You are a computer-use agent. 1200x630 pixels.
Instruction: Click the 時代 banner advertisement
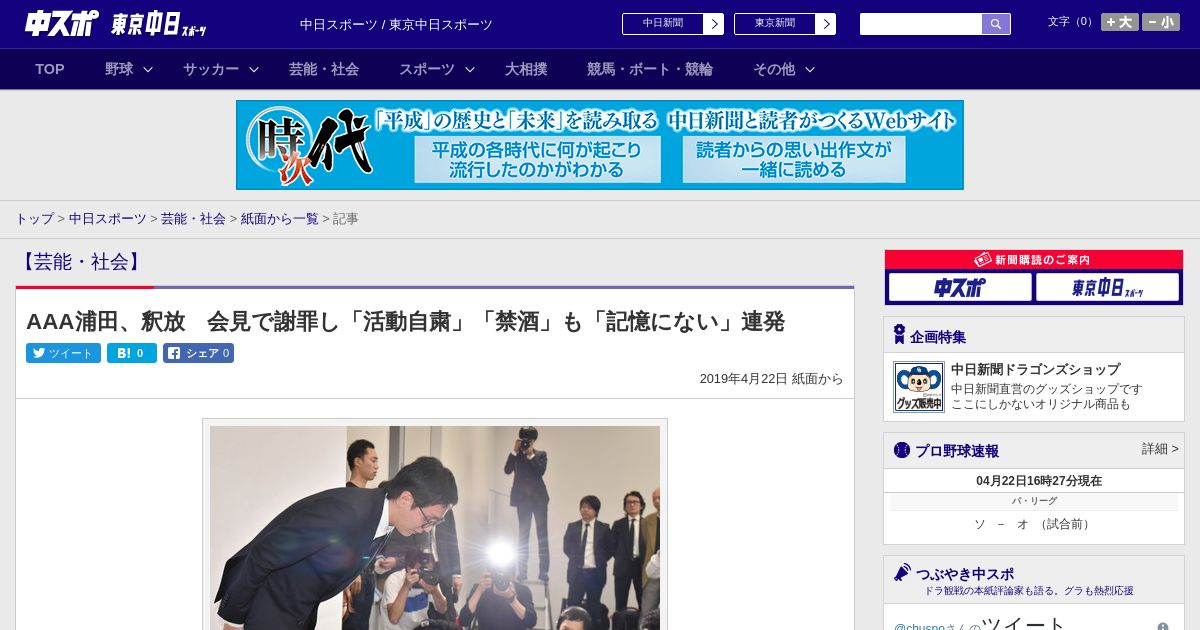click(600, 145)
